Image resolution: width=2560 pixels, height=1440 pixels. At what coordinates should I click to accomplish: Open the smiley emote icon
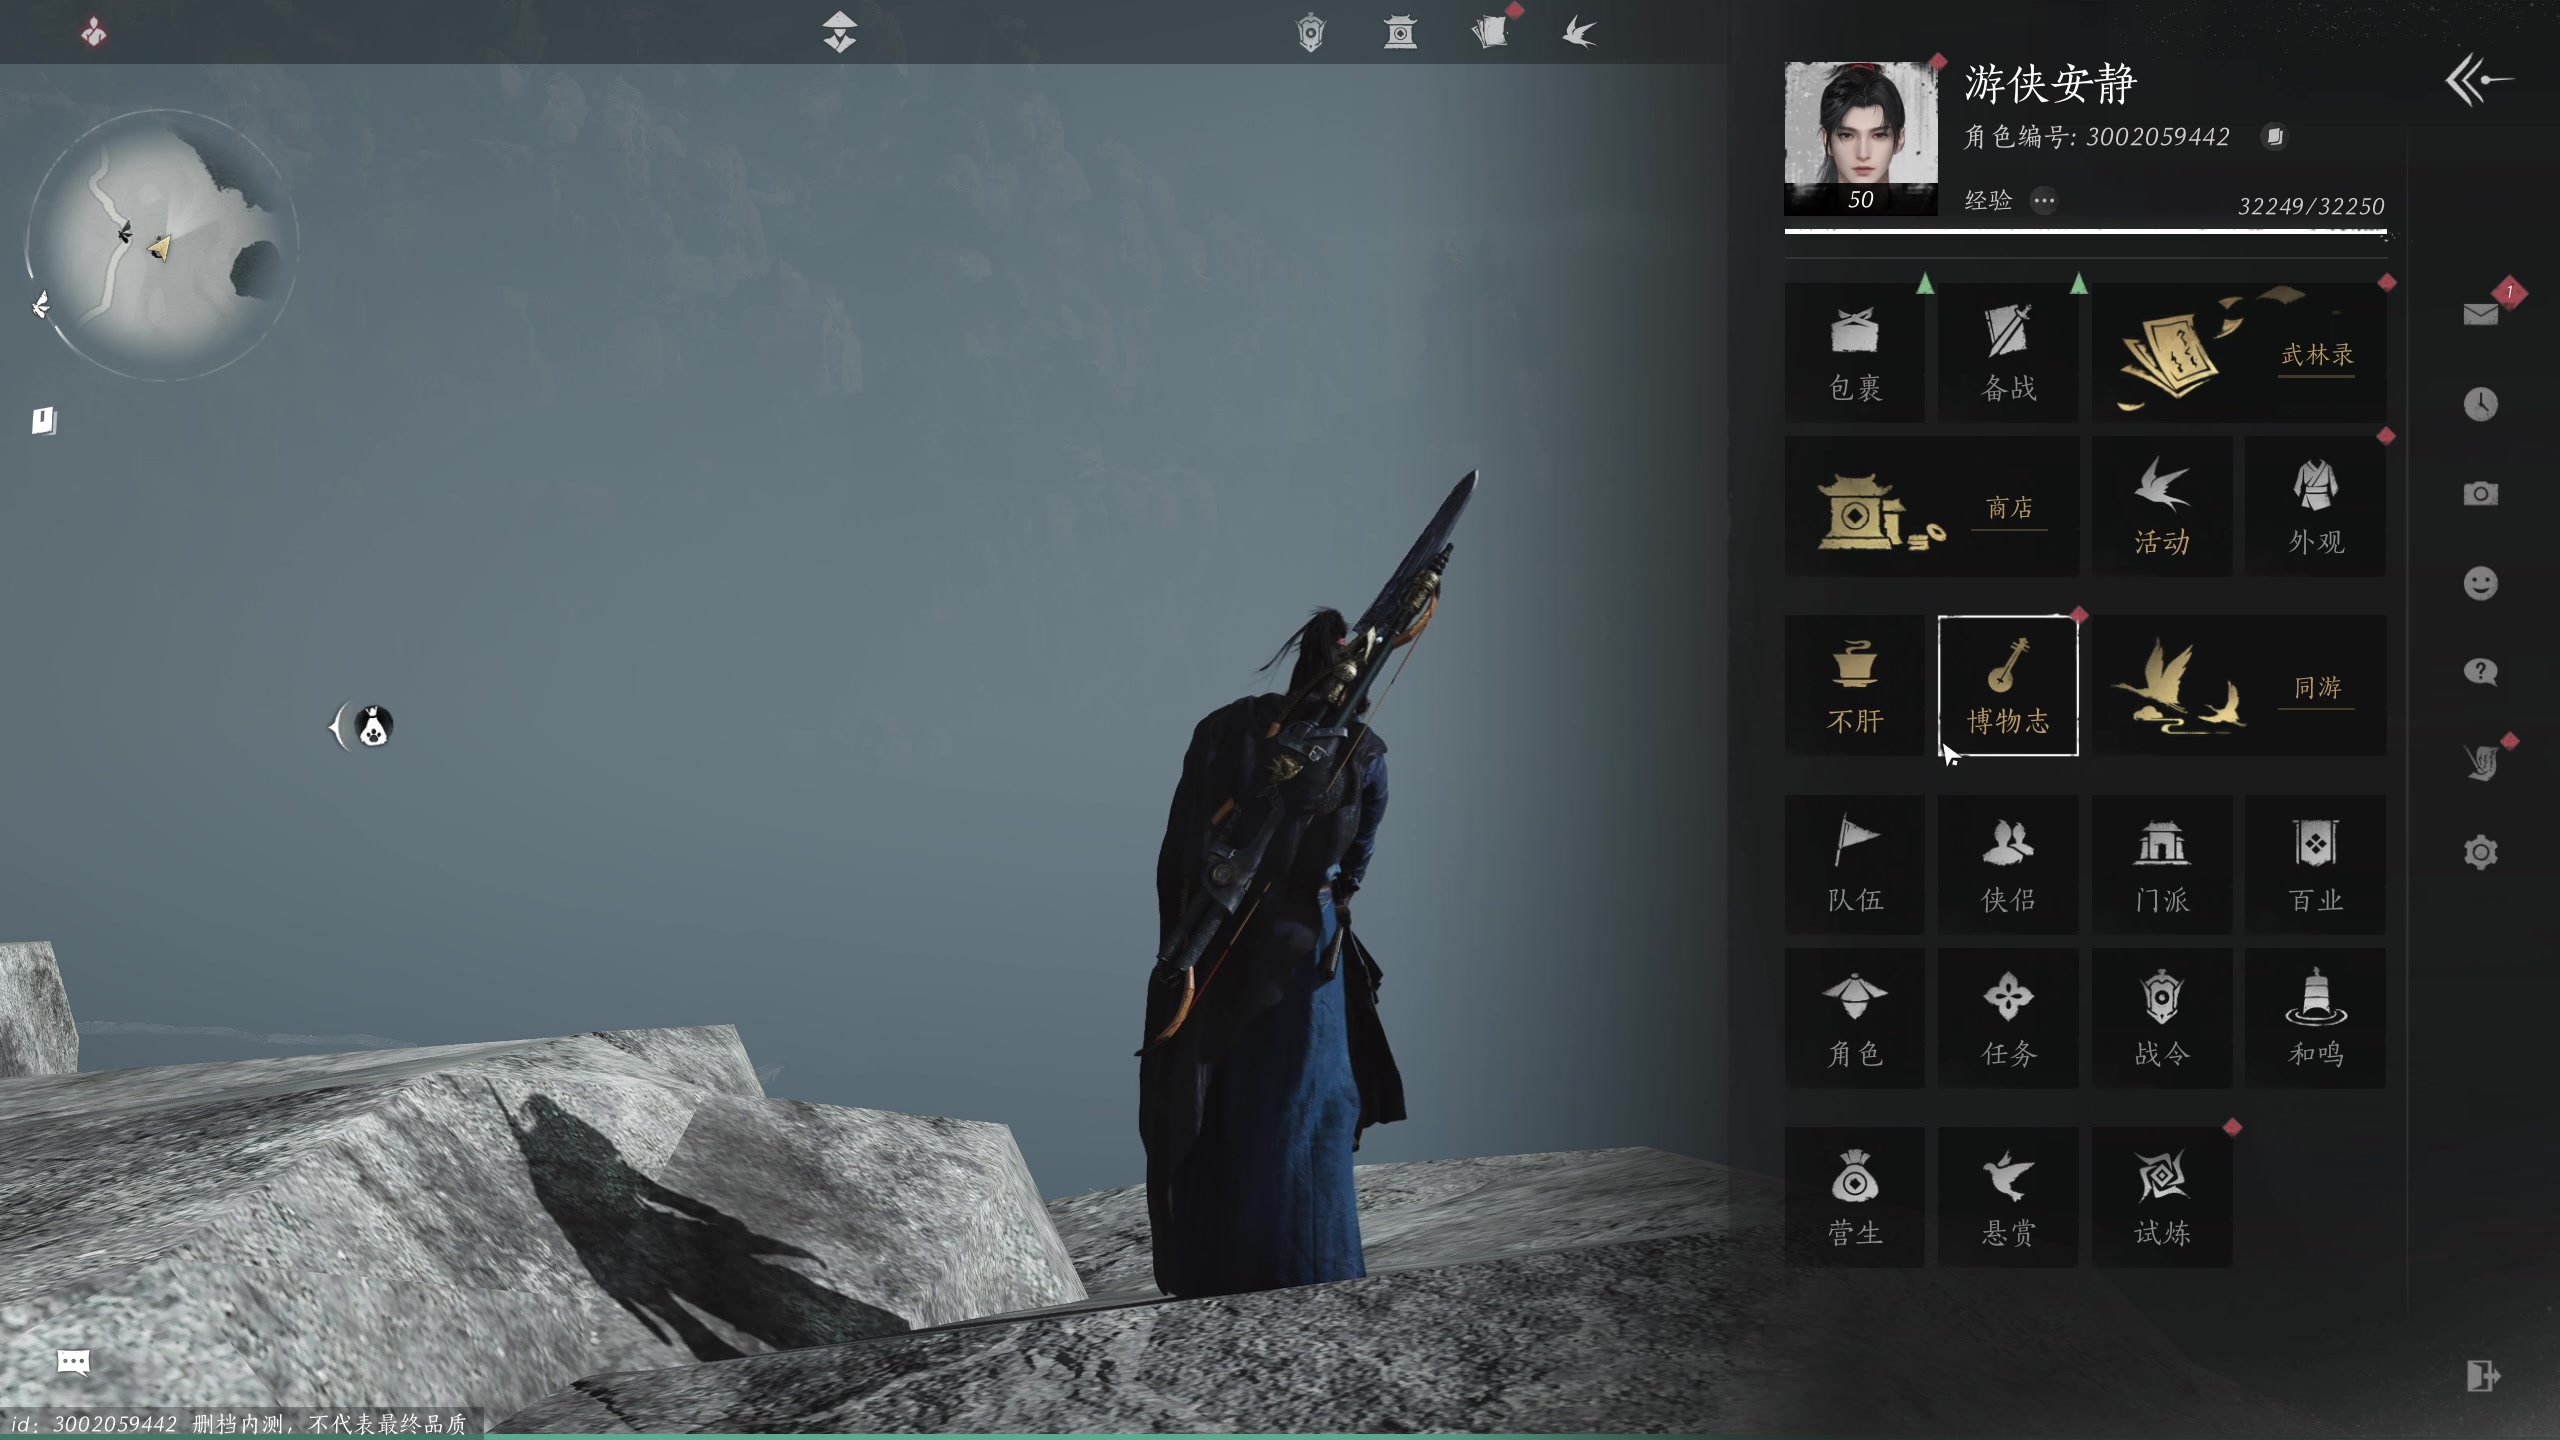click(x=2480, y=583)
